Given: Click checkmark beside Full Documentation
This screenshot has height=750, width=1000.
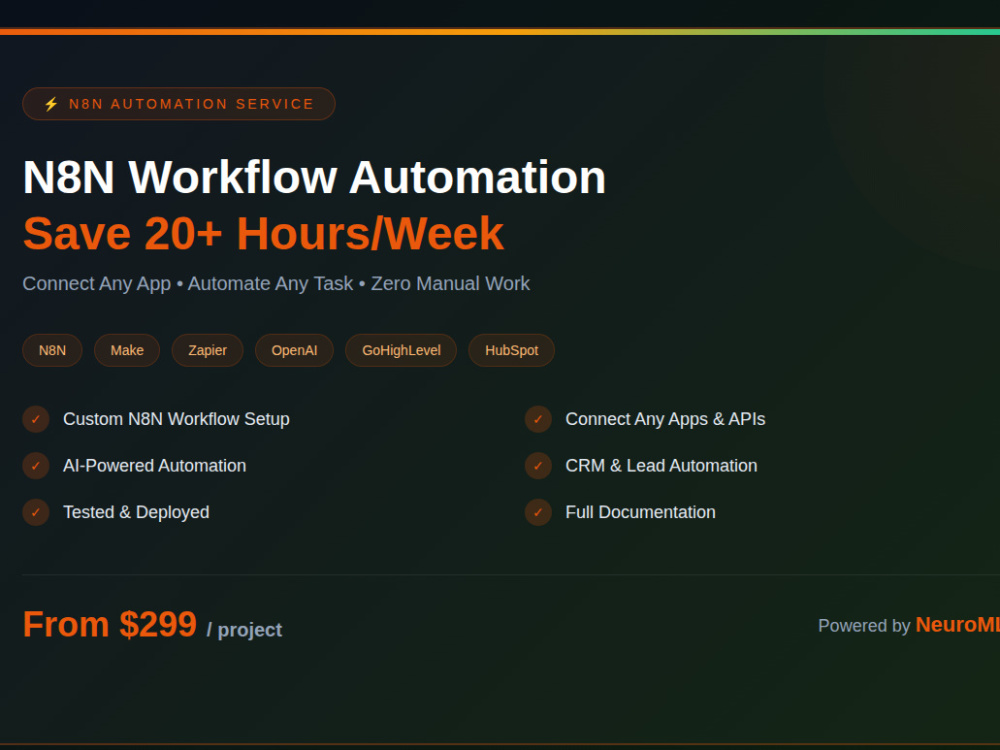Looking at the screenshot, I should point(538,512).
